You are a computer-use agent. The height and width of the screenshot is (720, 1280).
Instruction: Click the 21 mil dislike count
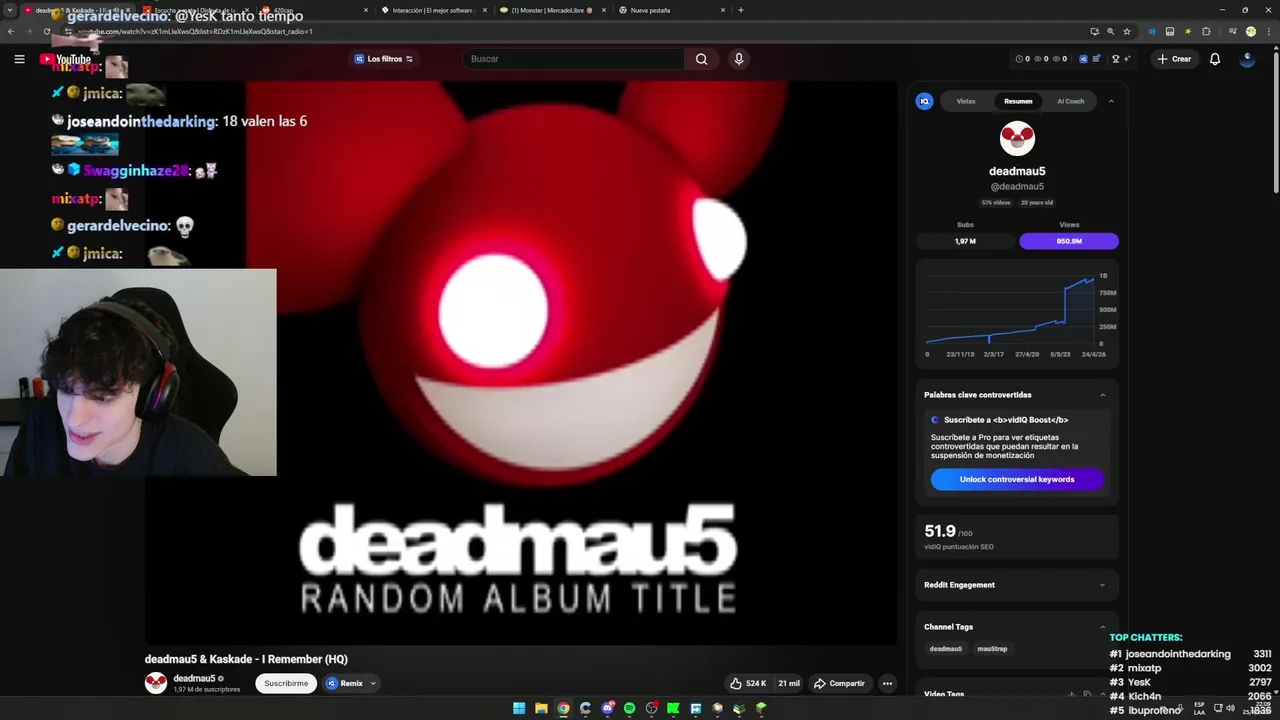coord(789,683)
